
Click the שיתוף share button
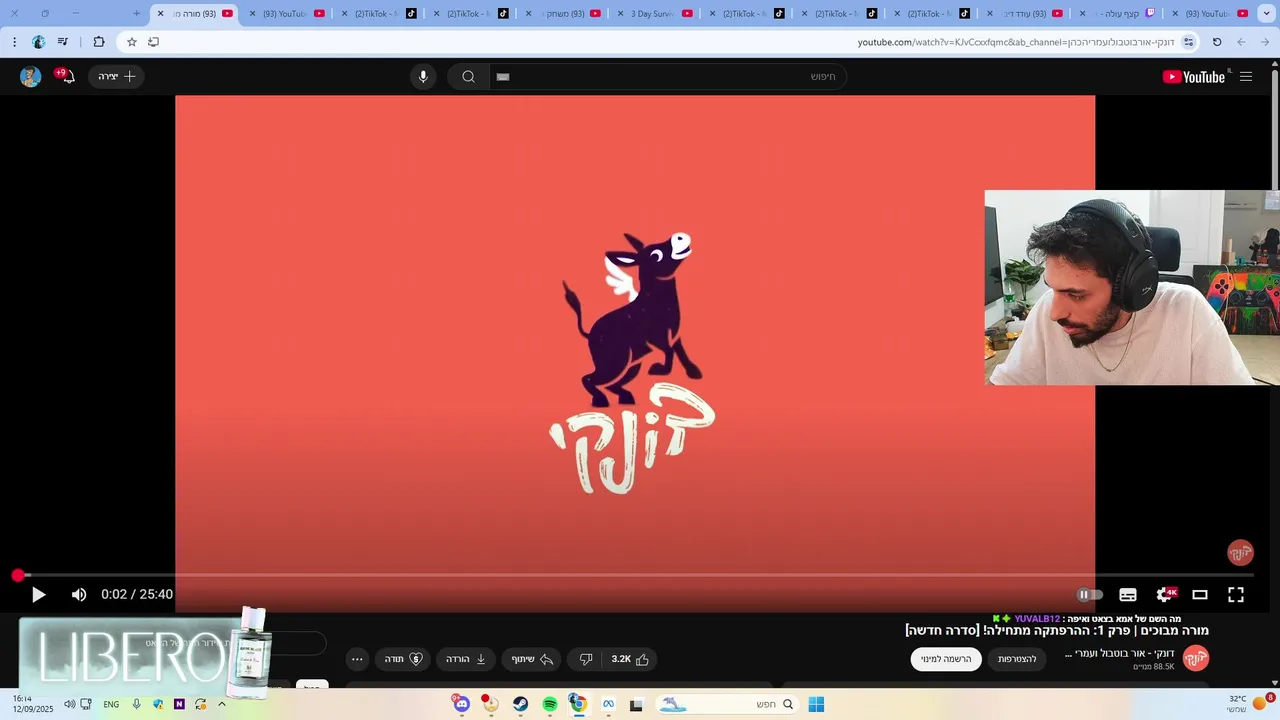point(532,659)
